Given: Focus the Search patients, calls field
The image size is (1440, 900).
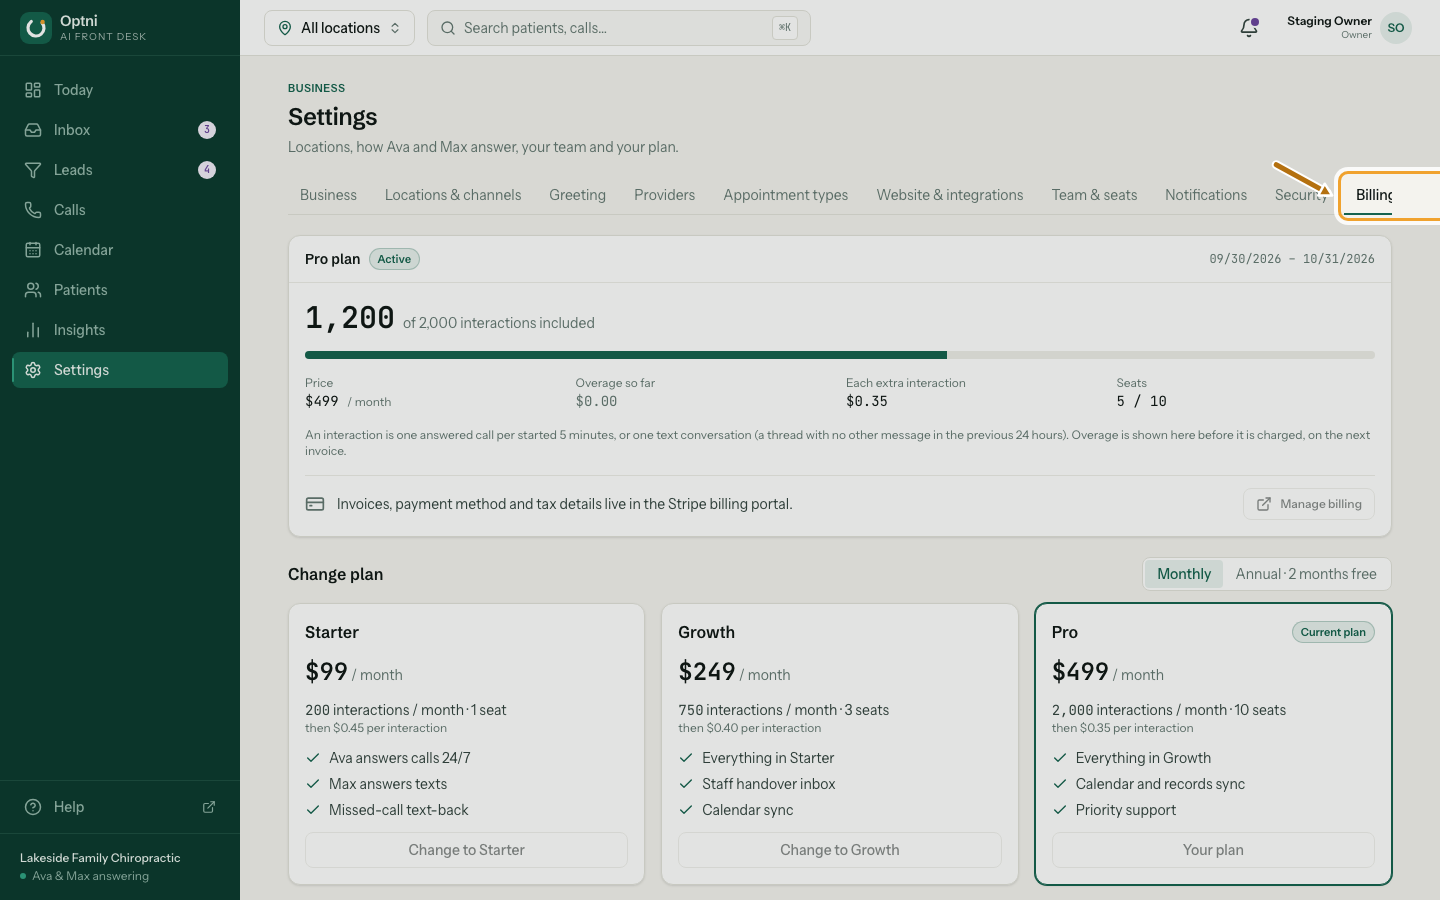Looking at the screenshot, I should [x=619, y=28].
